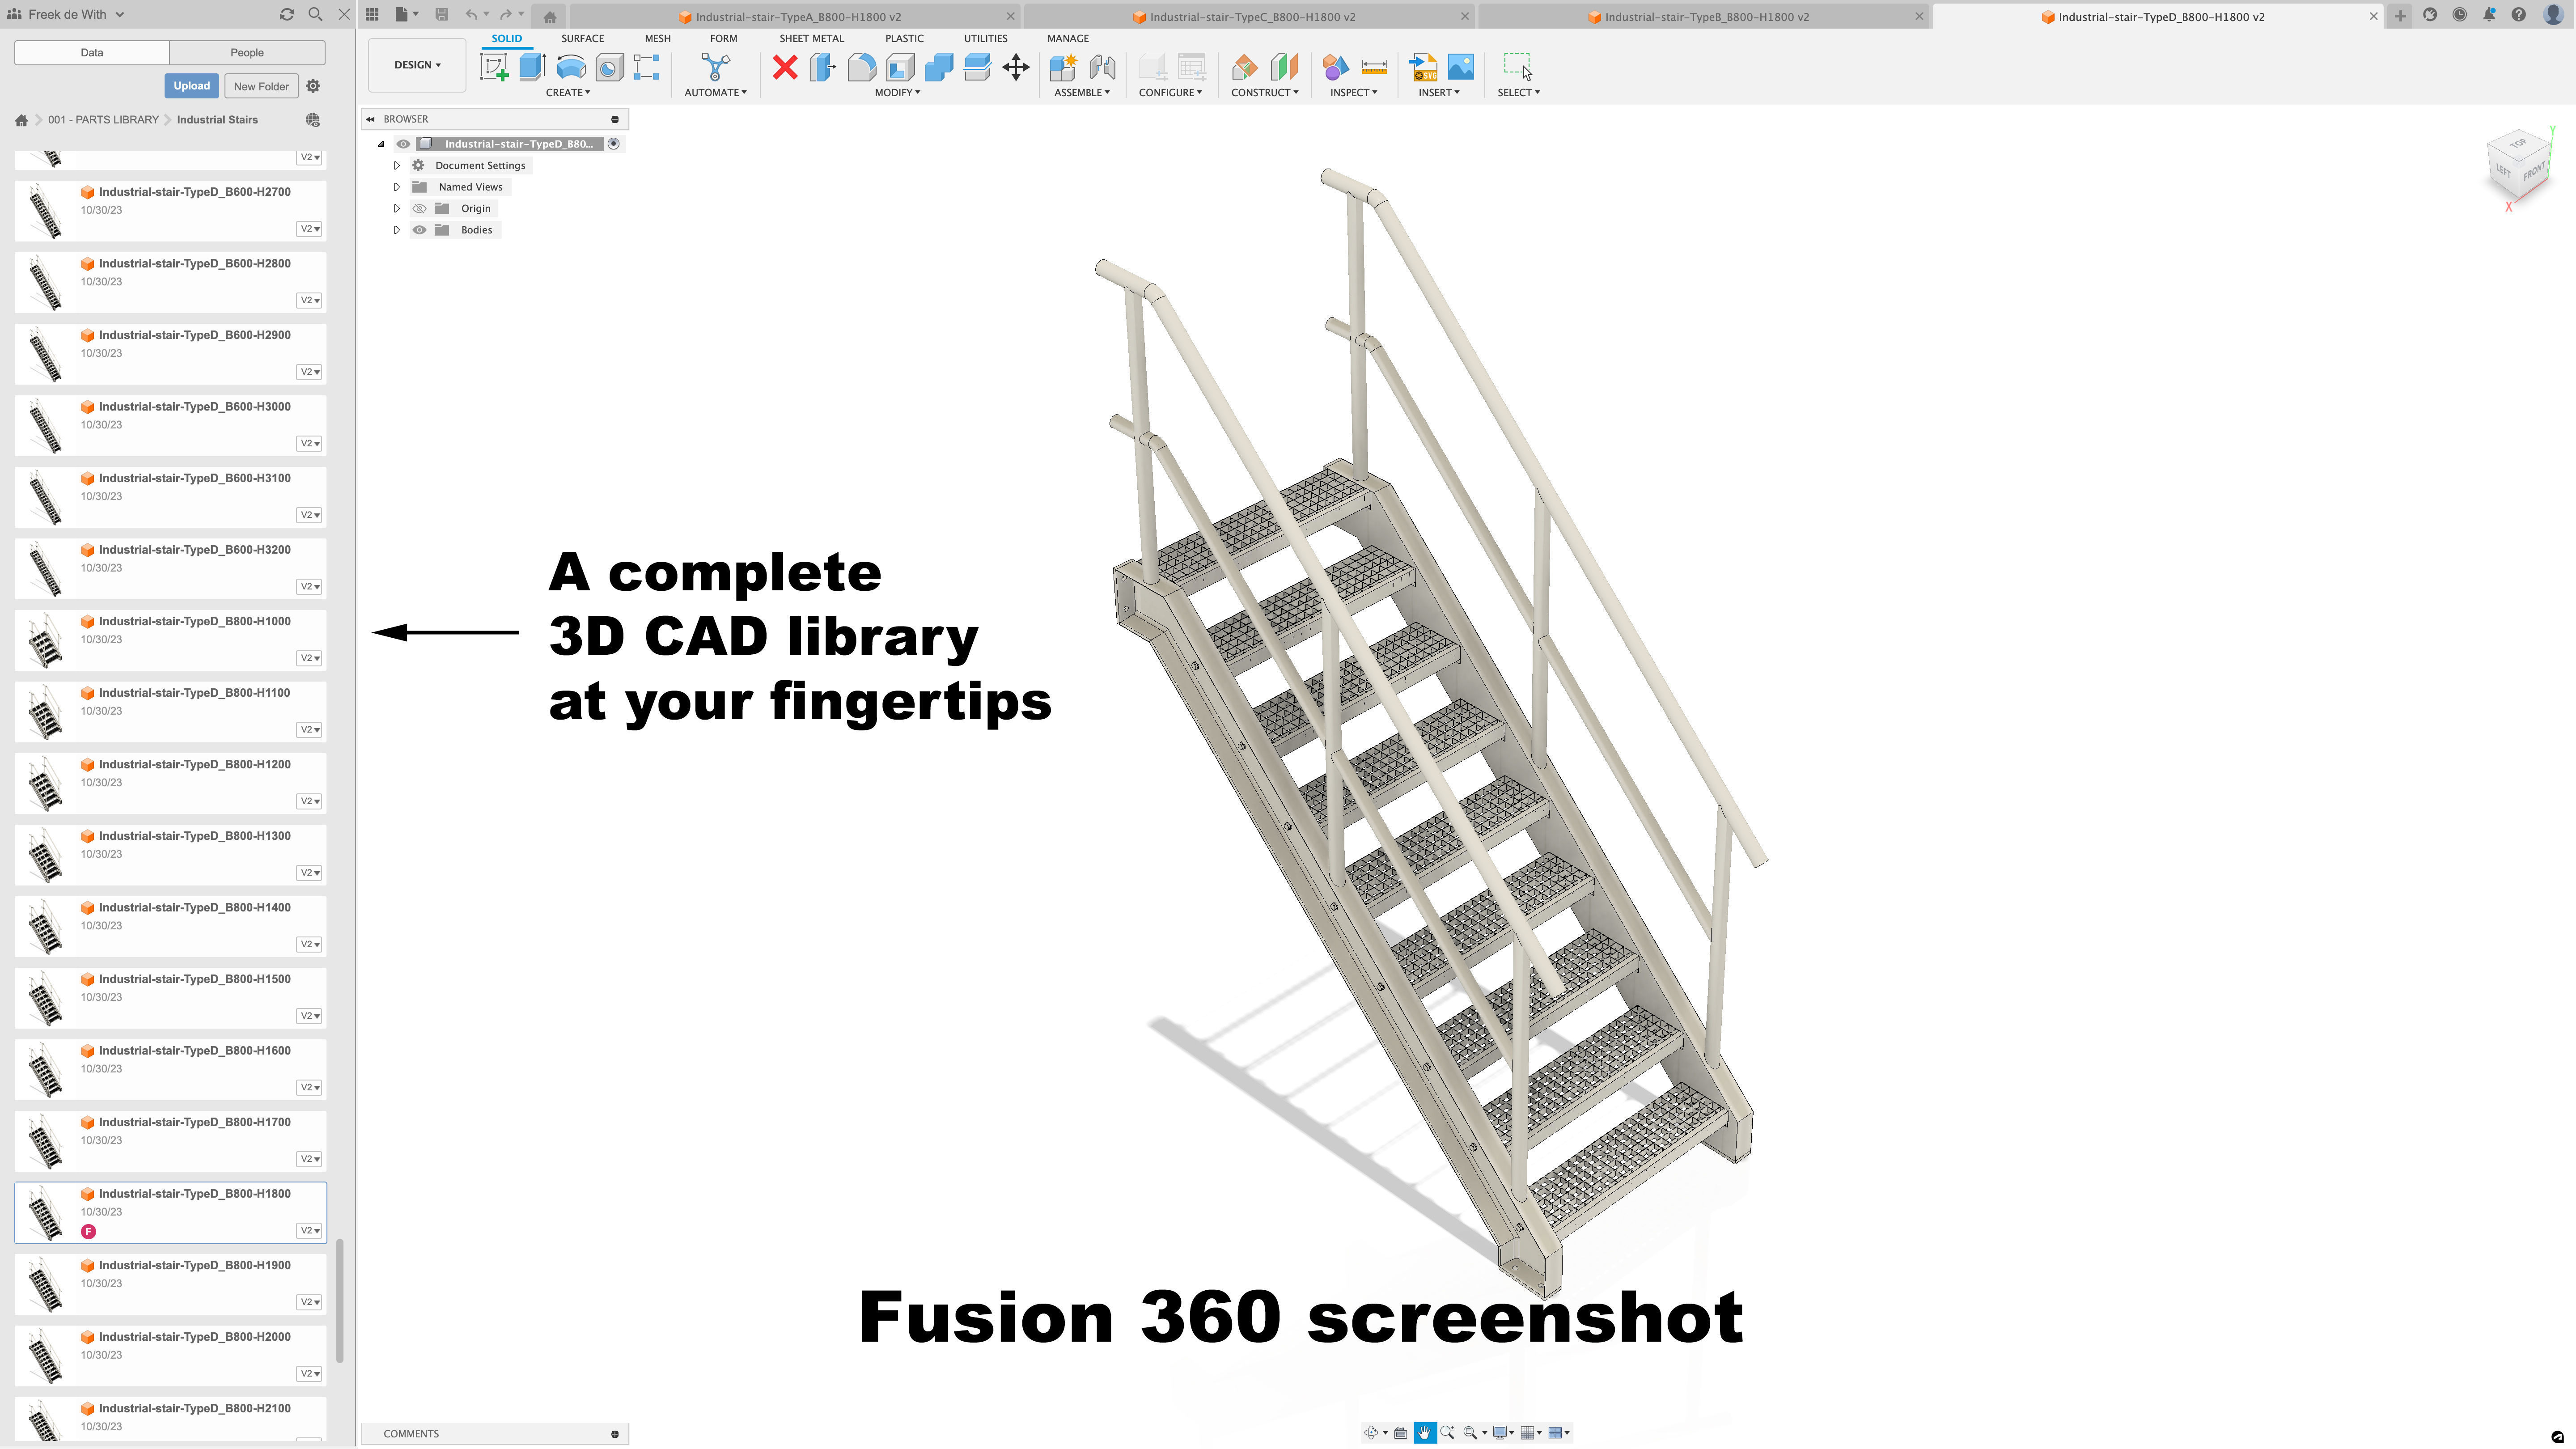Image resolution: width=2576 pixels, height=1449 pixels.
Task: Select the Rectangular Pattern tool
Action: point(647,67)
